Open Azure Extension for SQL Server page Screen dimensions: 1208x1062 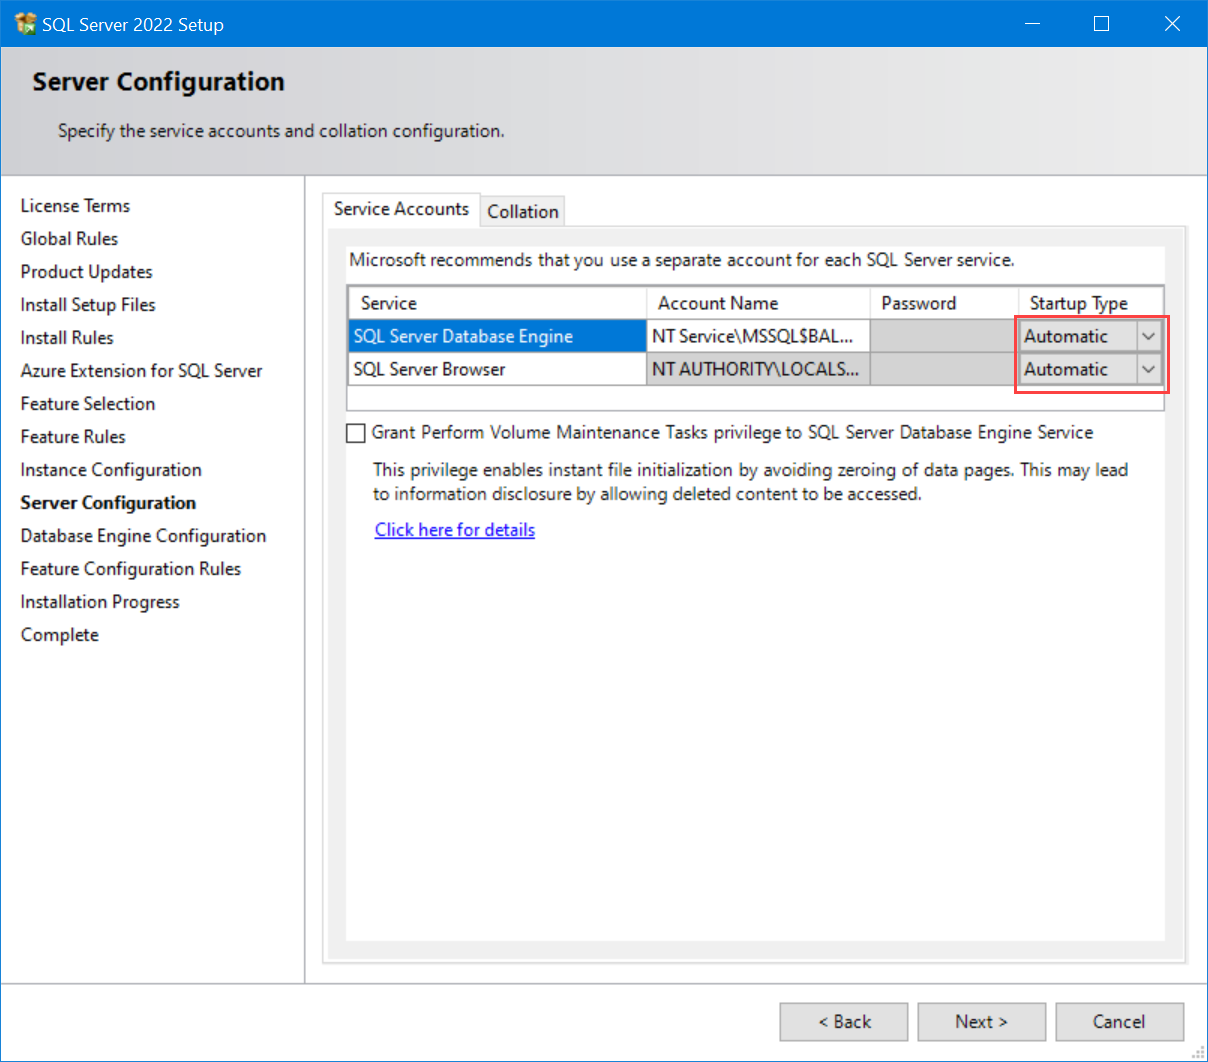tap(141, 370)
